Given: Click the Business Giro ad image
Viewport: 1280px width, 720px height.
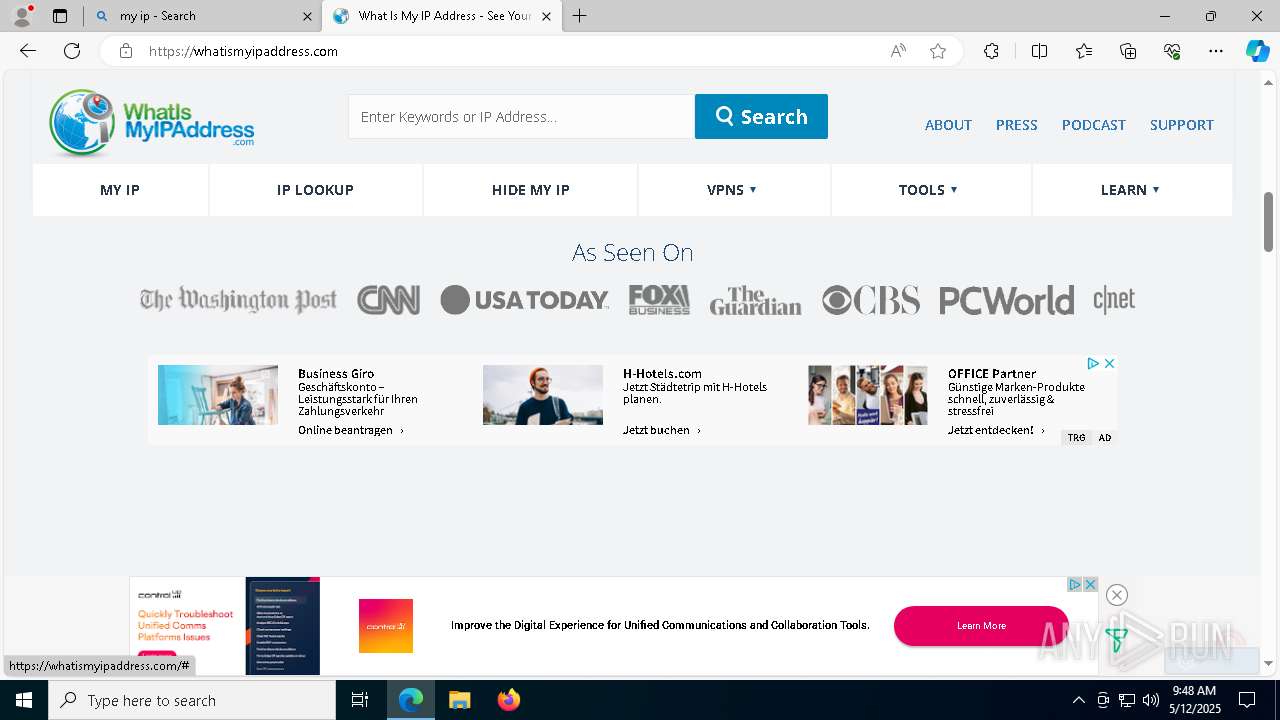Looking at the screenshot, I should [218, 395].
